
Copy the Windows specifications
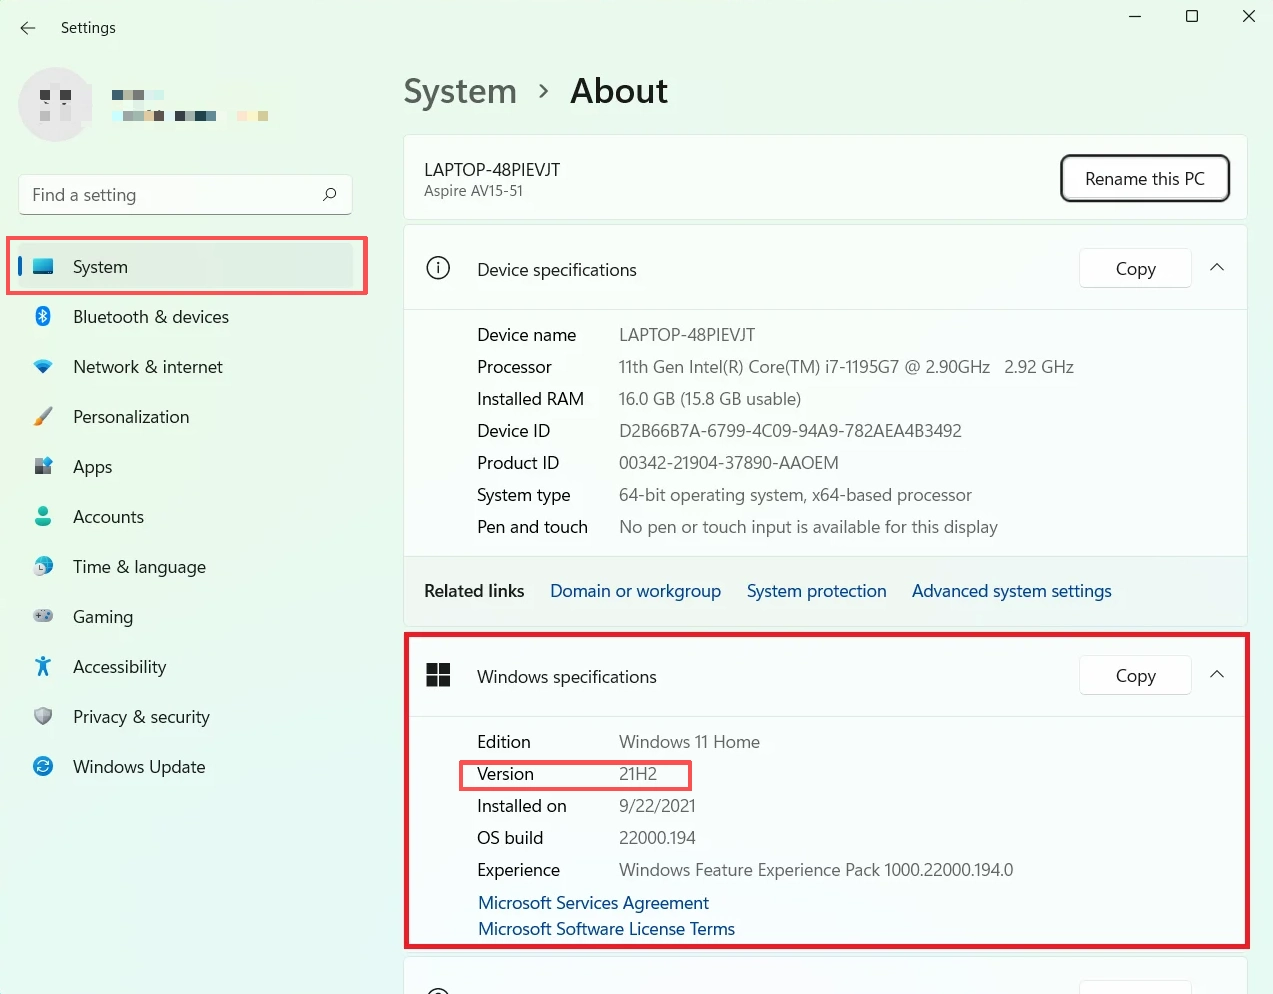tap(1136, 675)
